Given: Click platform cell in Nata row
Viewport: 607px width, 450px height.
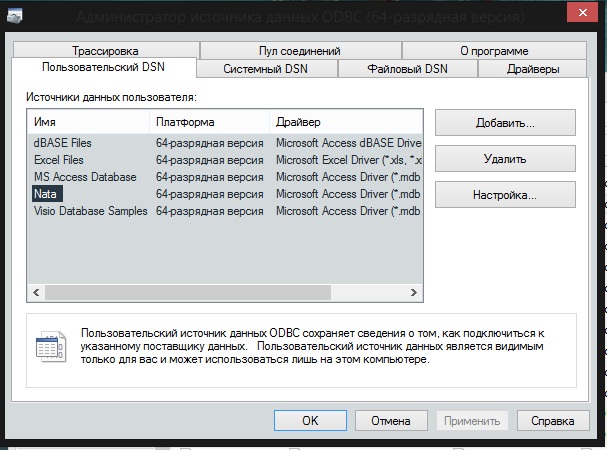Looking at the screenshot, I should [x=209, y=194].
